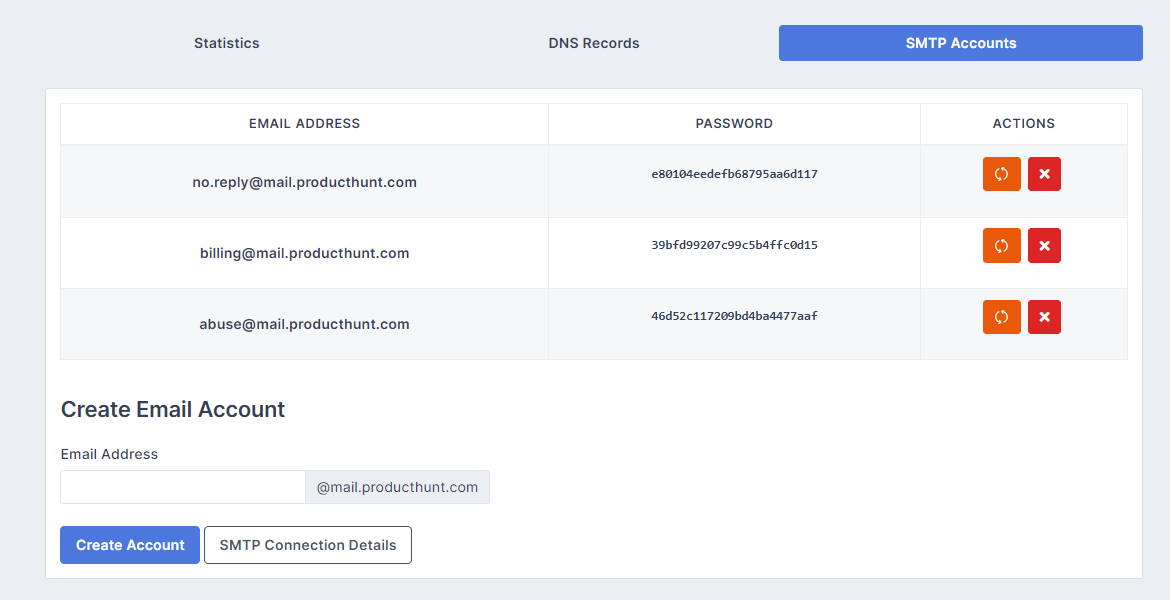Regenerate password for billing@mail.producthunt.com
Screen dimensions: 1170x600
(1001, 245)
